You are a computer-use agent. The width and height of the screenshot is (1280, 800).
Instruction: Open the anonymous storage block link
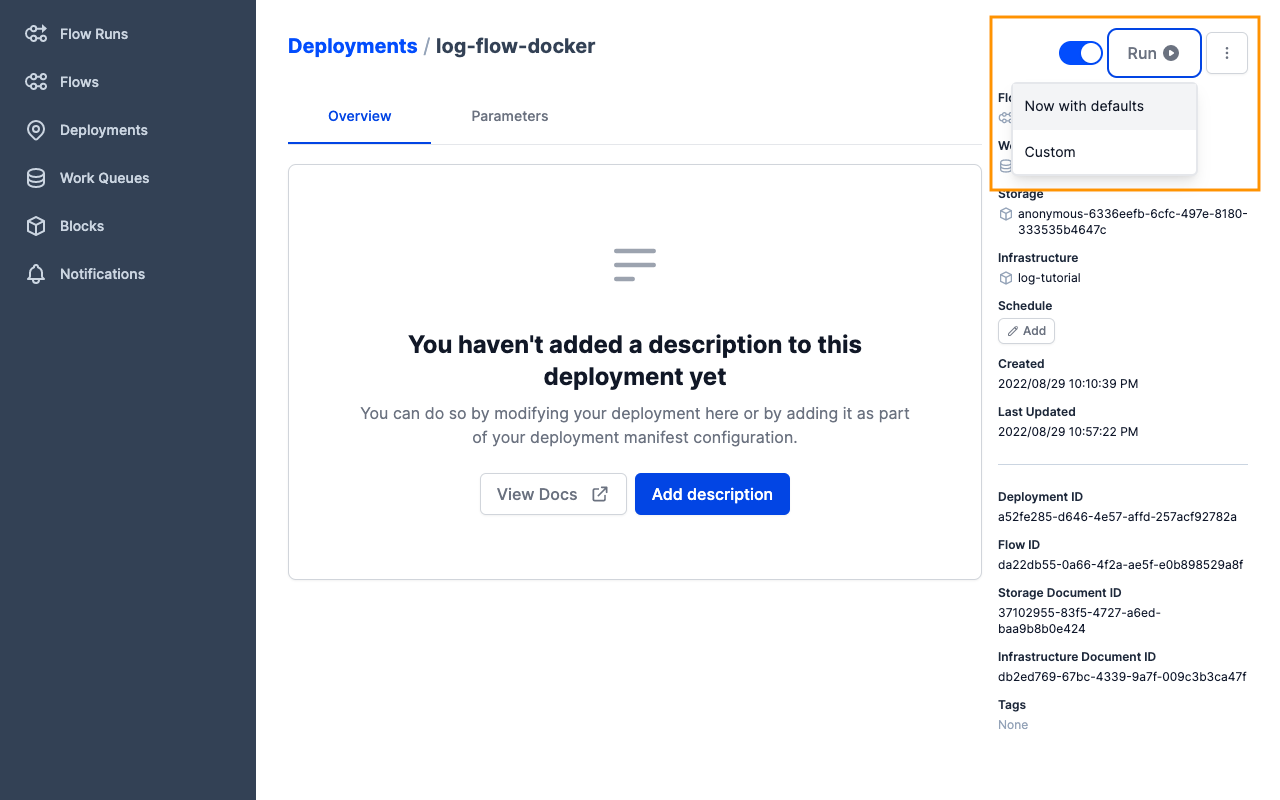[1133, 222]
